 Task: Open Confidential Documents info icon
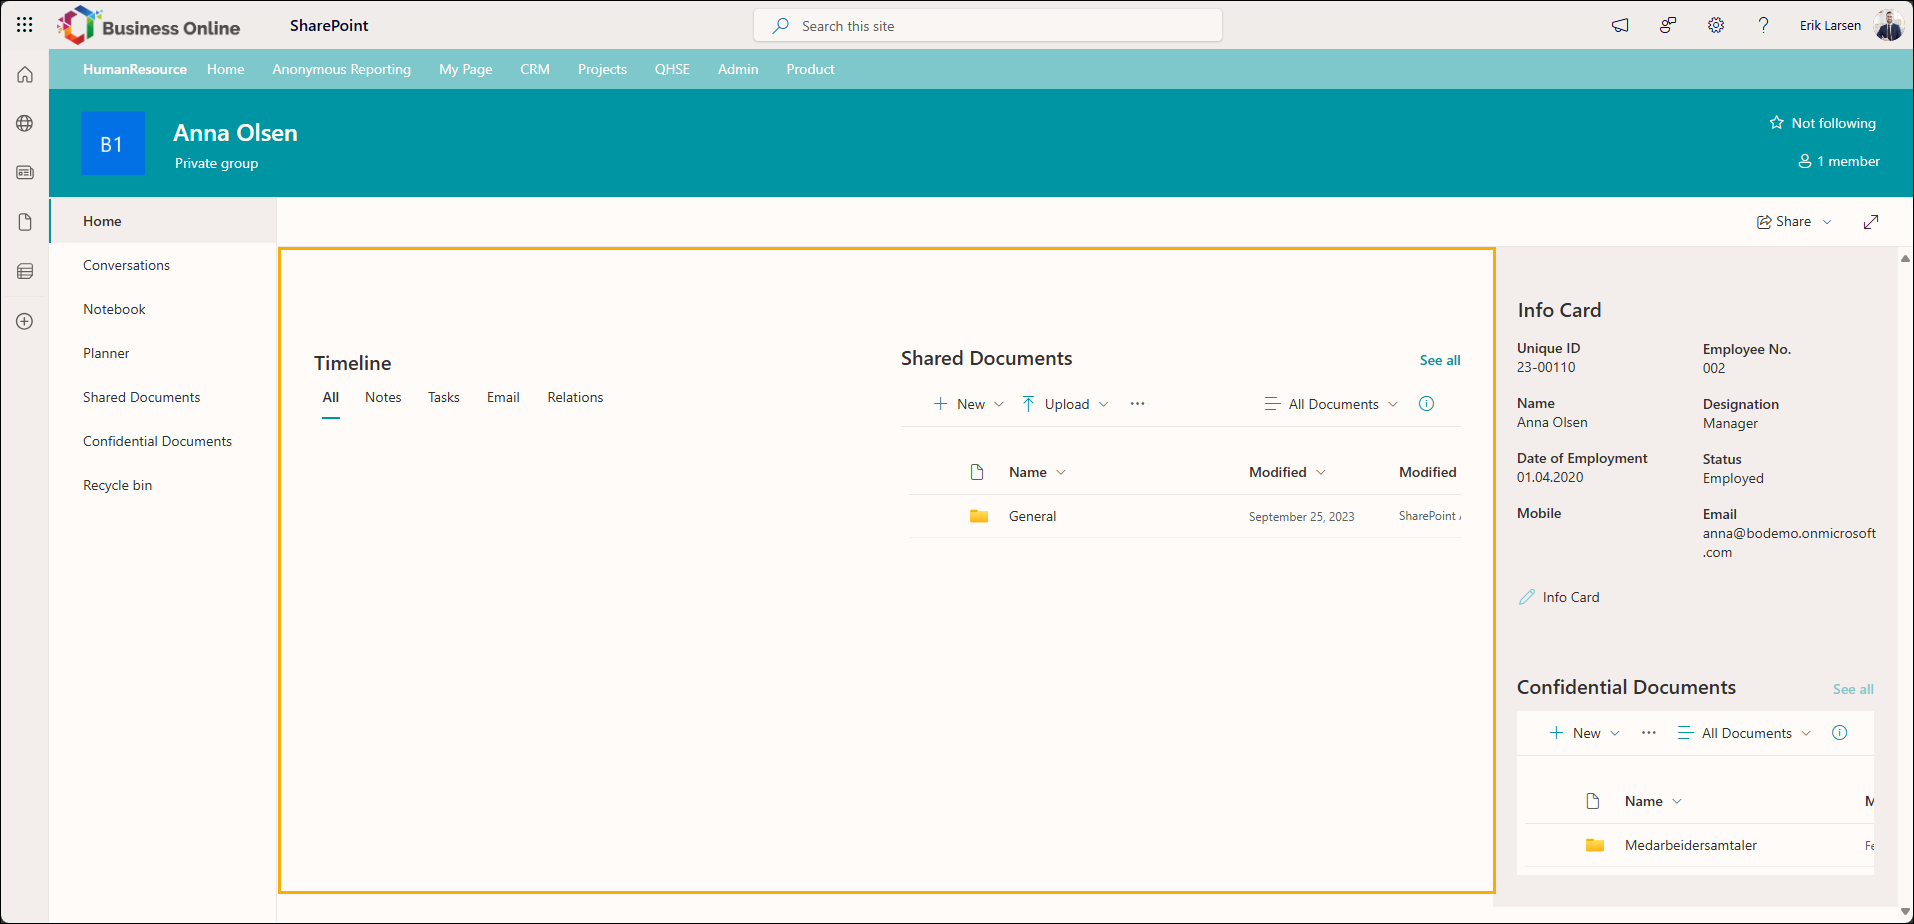[1840, 733]
